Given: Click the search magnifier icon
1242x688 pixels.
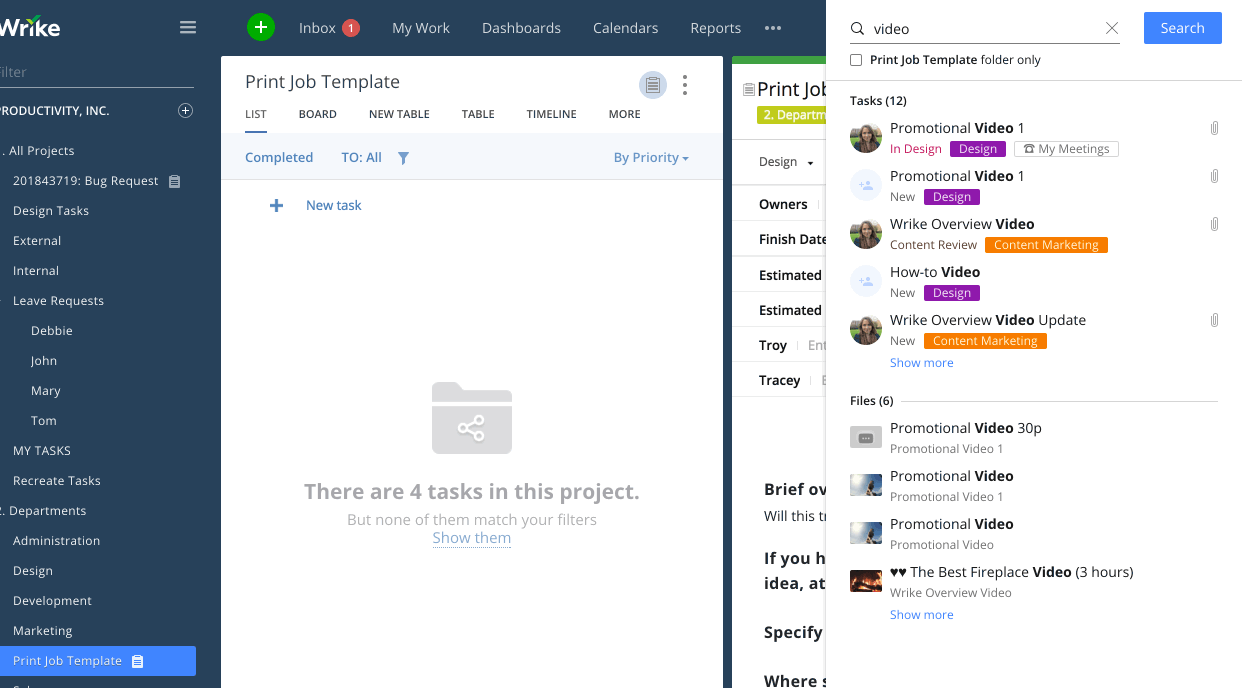Looking at the screenshot, I should point(857,29).
